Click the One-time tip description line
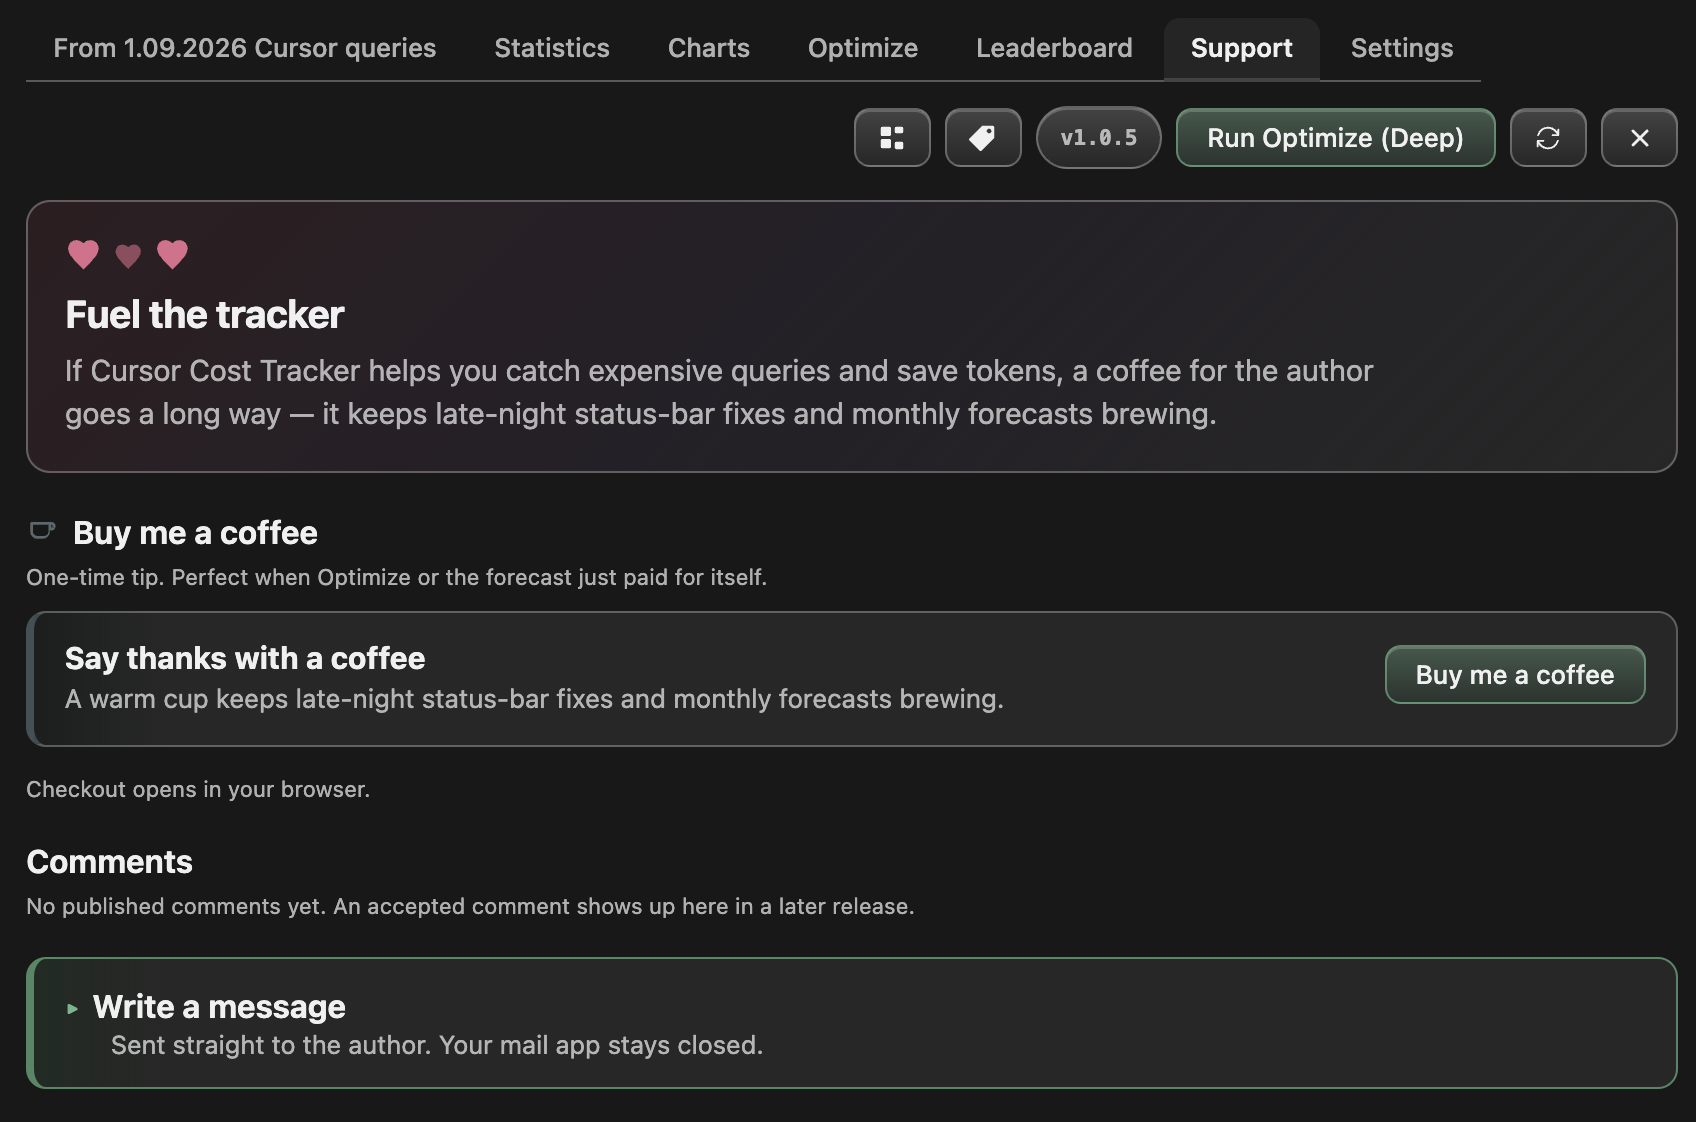This screenshot has width=1696, height=1122. tap(396, 577)
